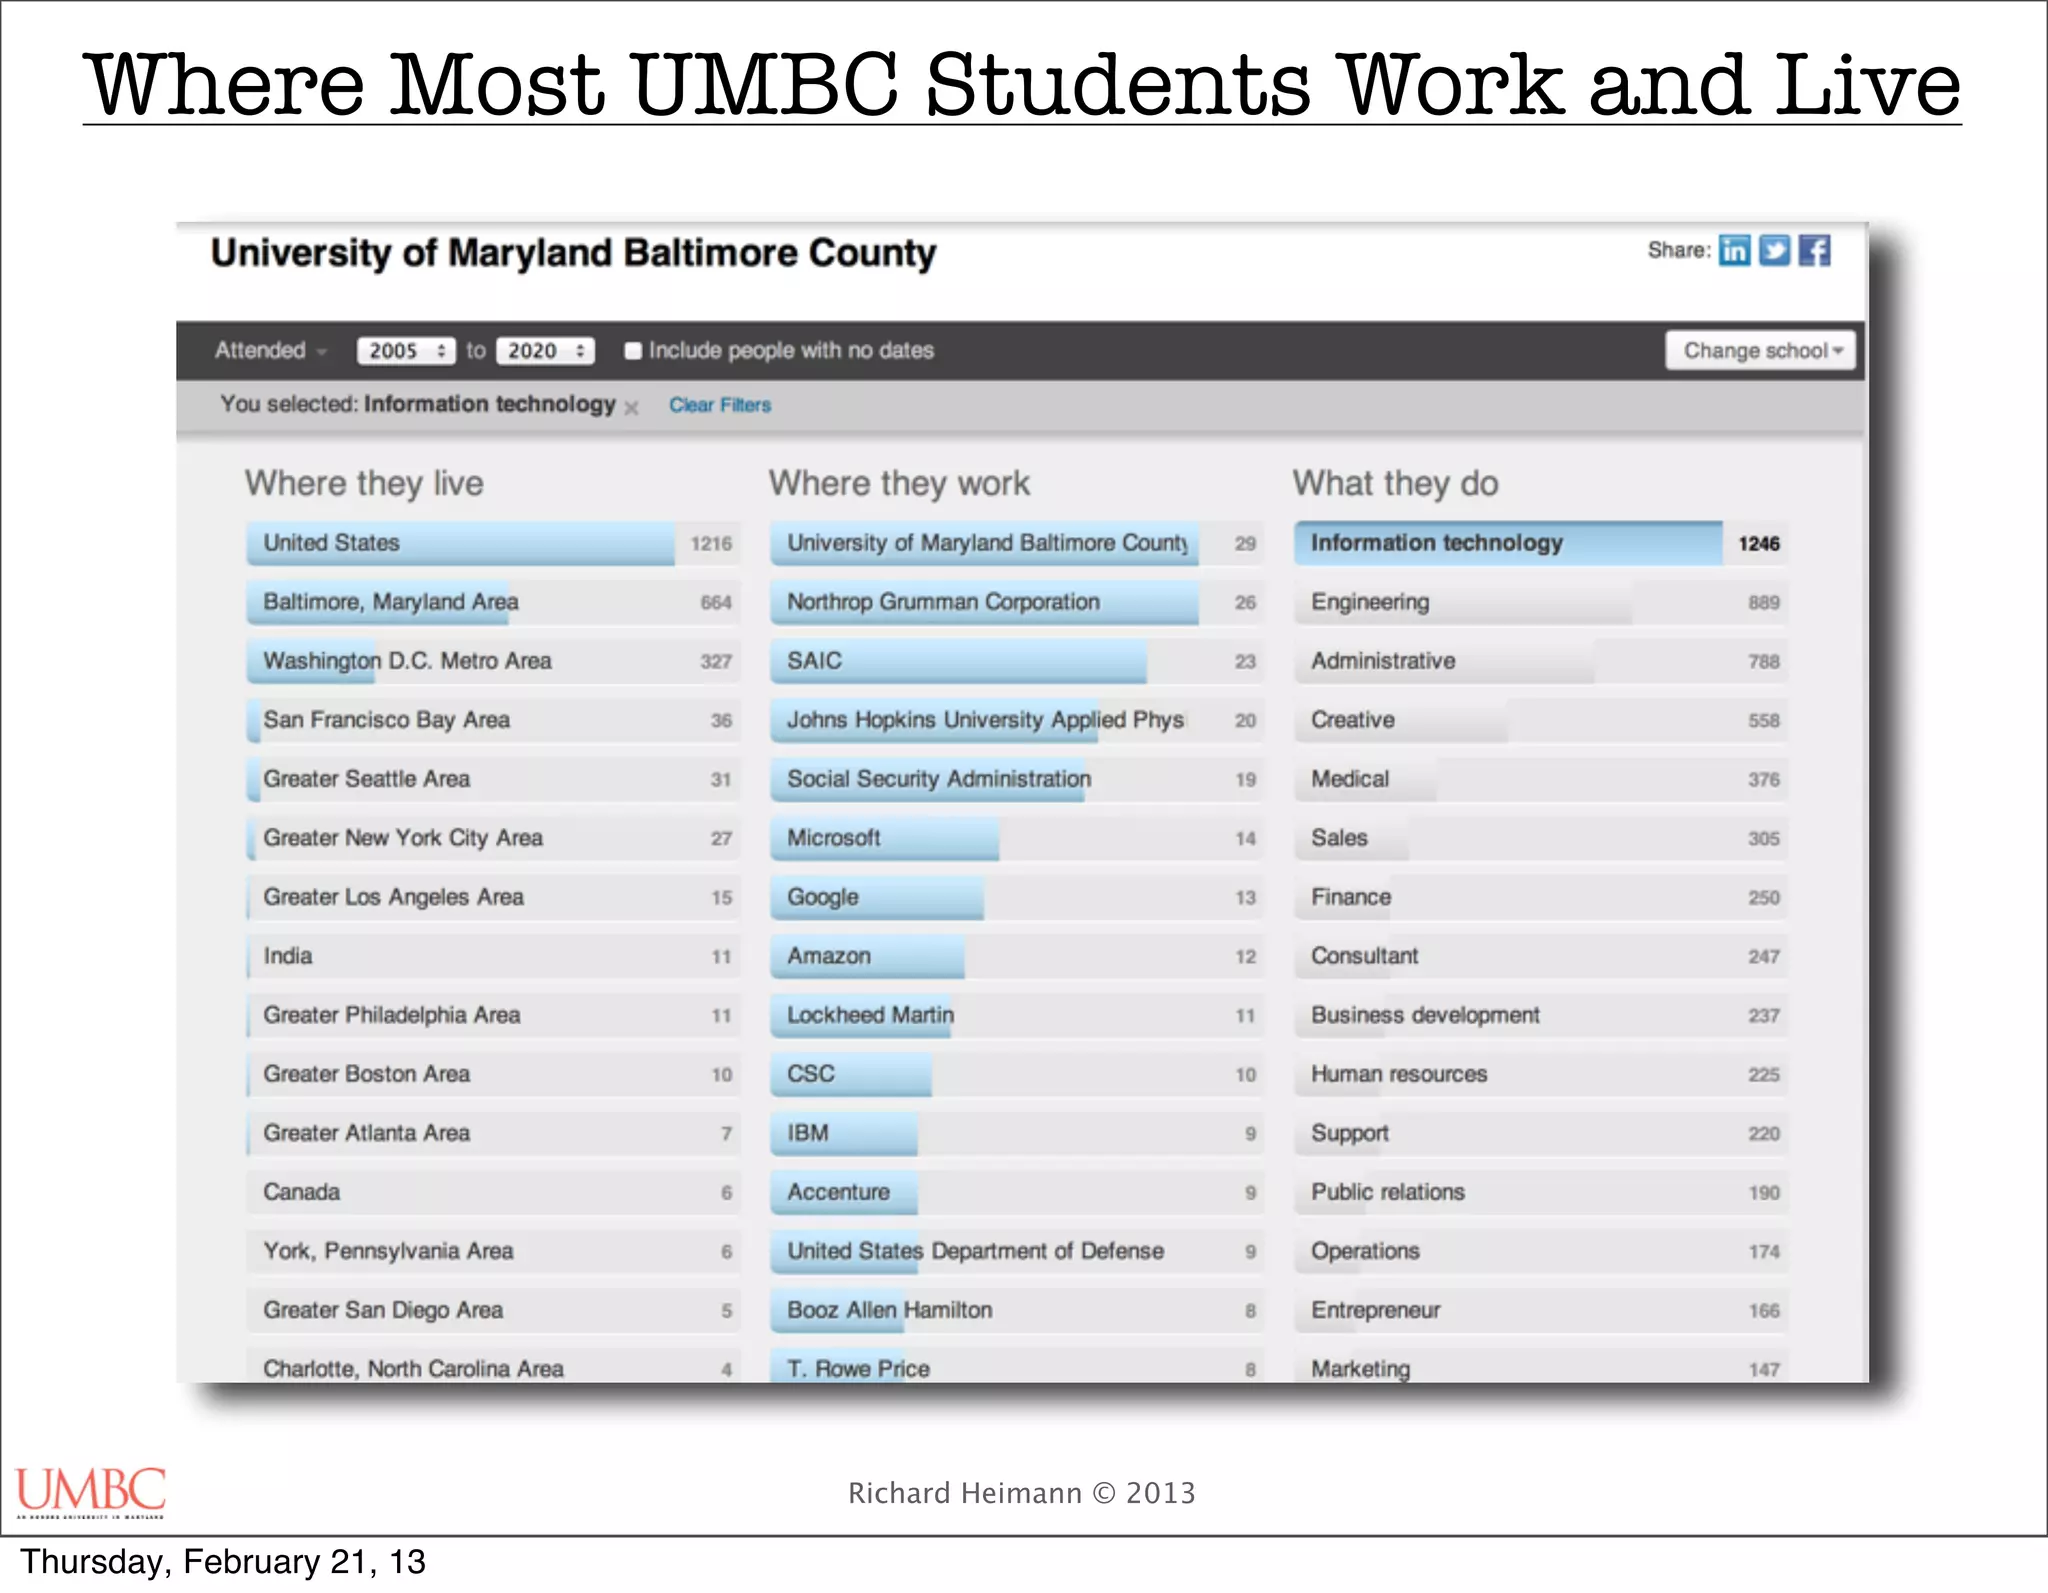Filter by United States Department of Defense
Image resolution: width=2048 pixels, height=1593 pixels.
1017,1251
